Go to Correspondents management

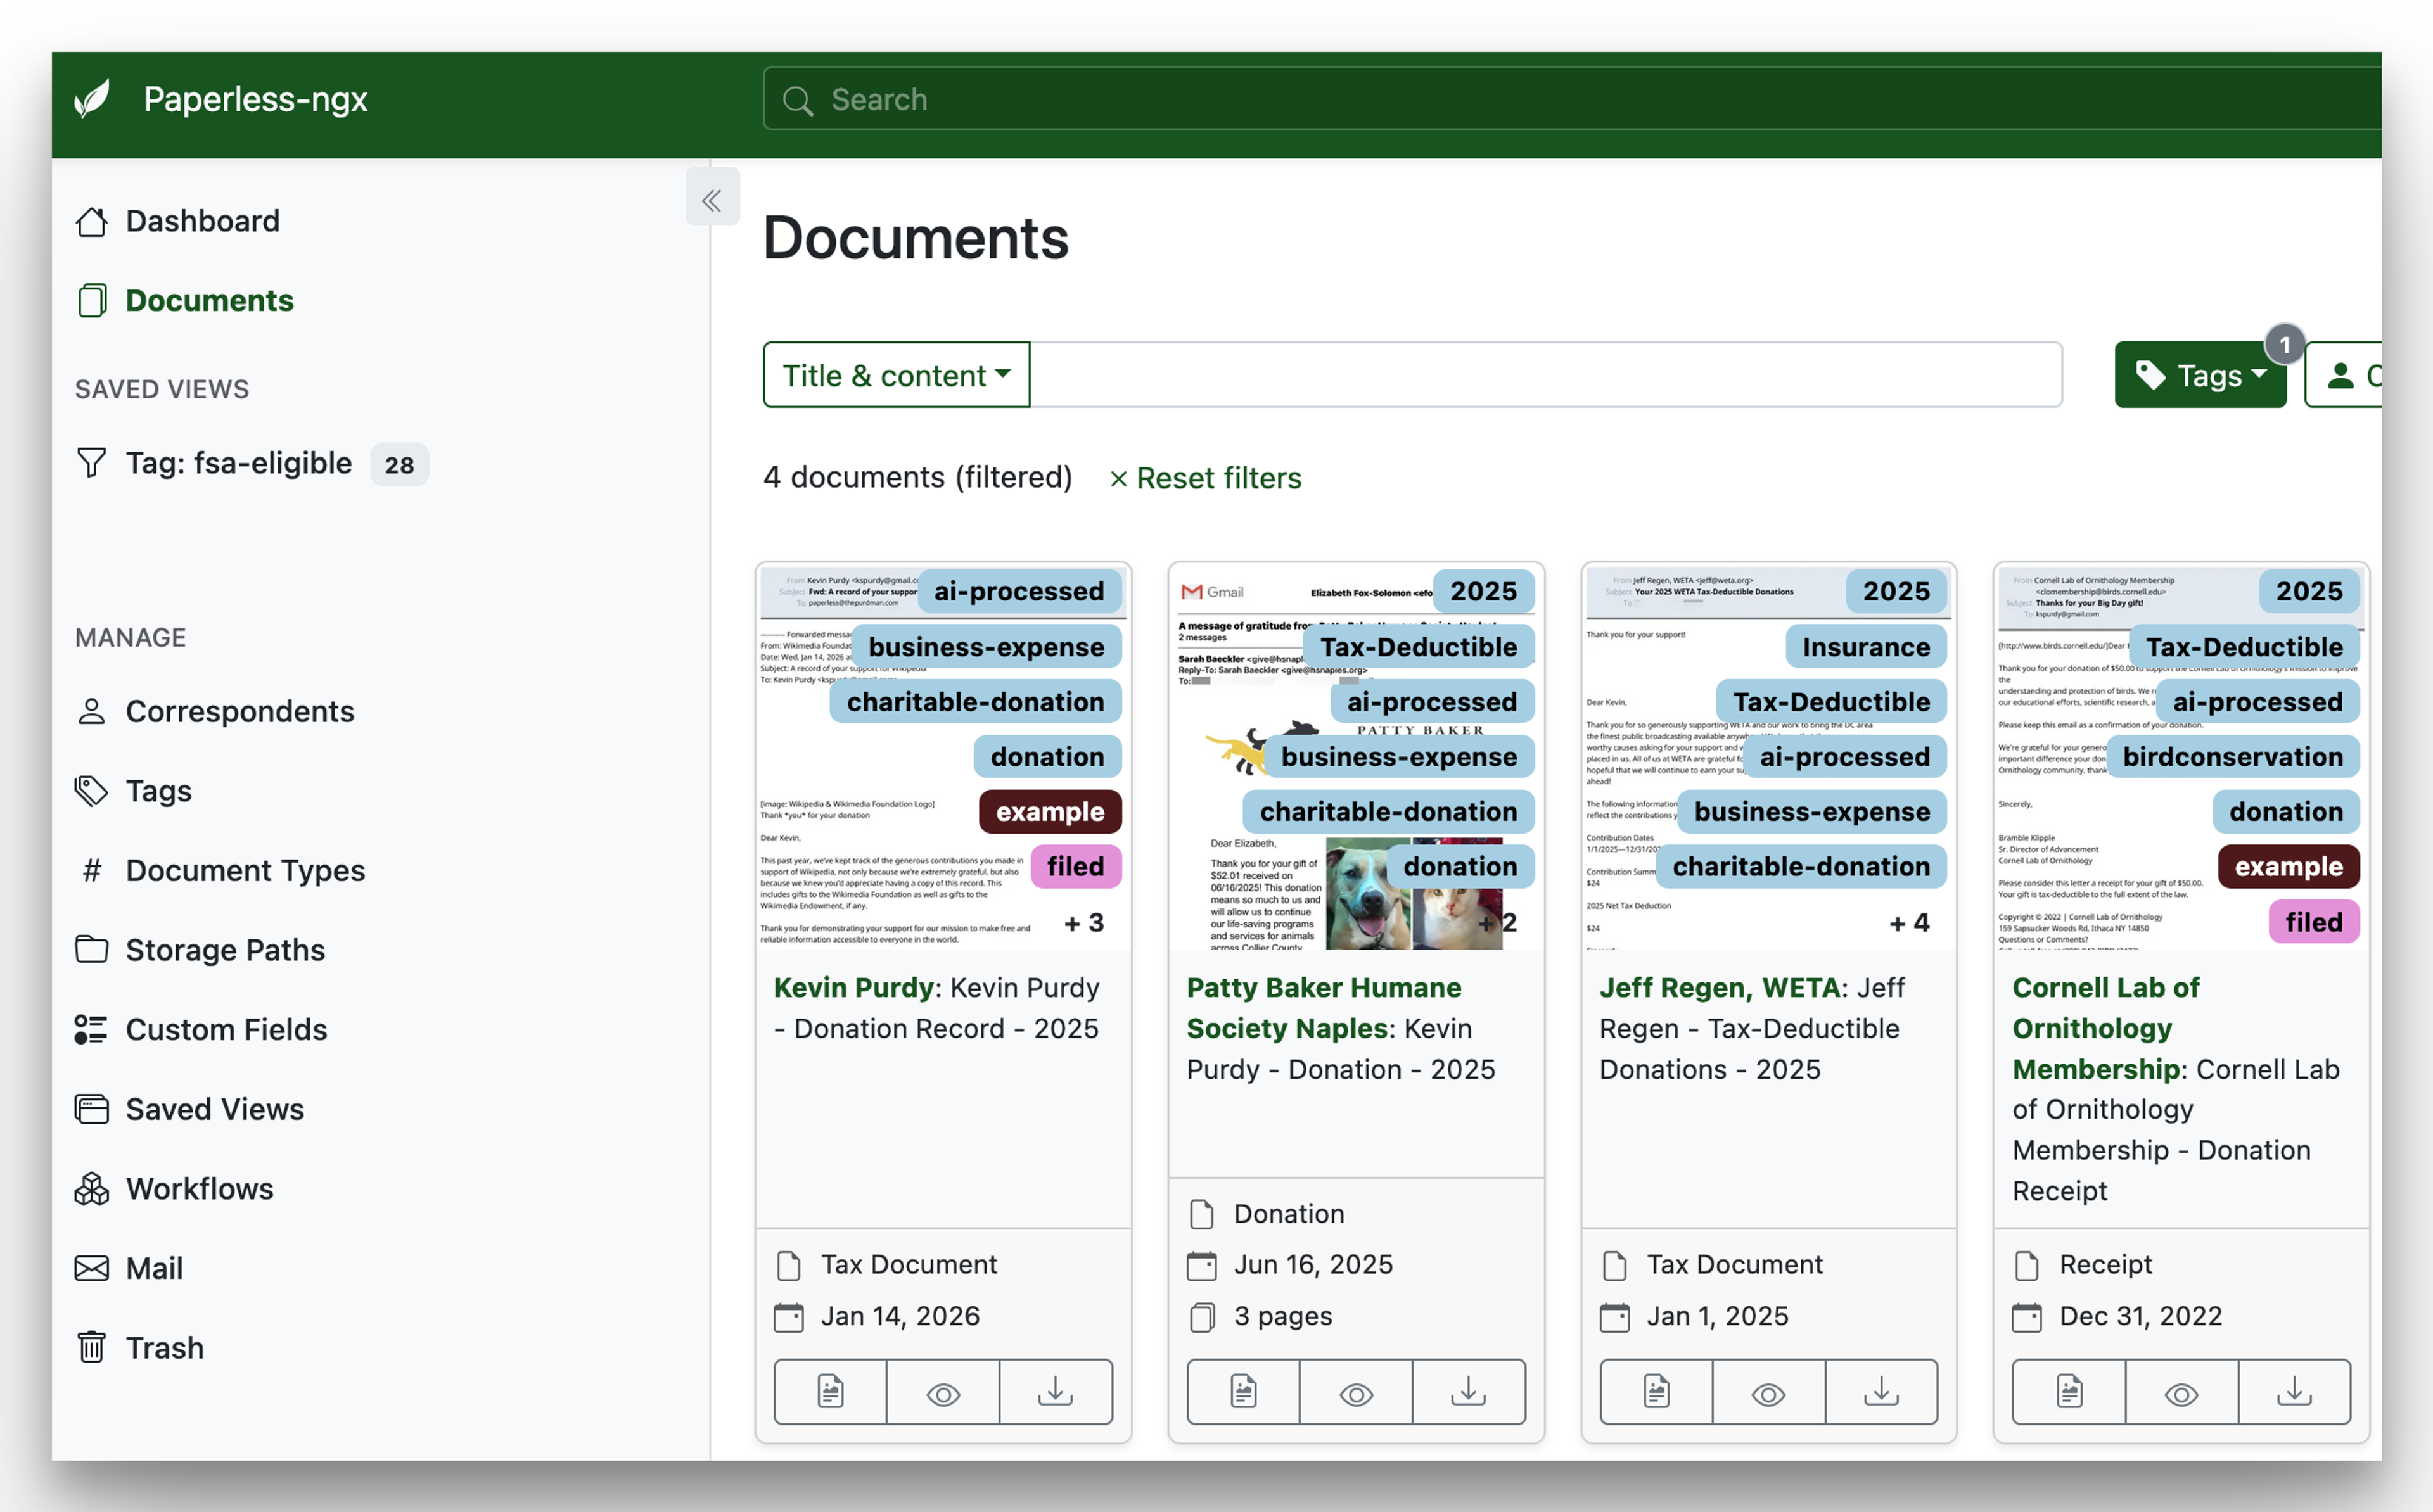215,712
